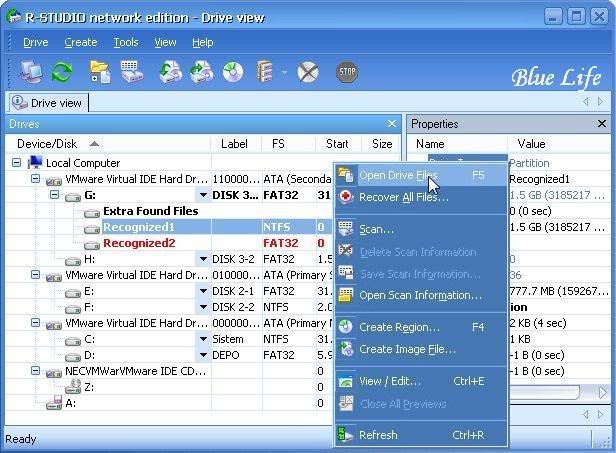Click the Open Image toolbar icon
This screenshot has width=616, height=453.
170,72
